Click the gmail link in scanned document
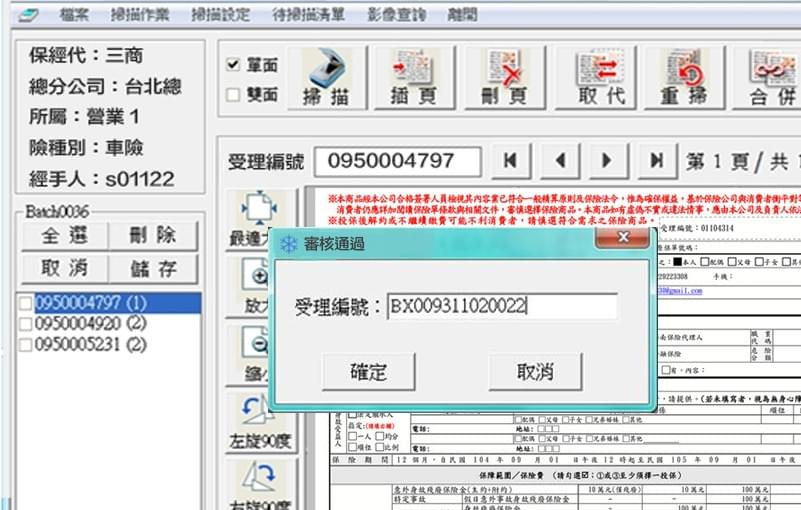The width and height of the screenshot is (801, 510). point(680,291)
